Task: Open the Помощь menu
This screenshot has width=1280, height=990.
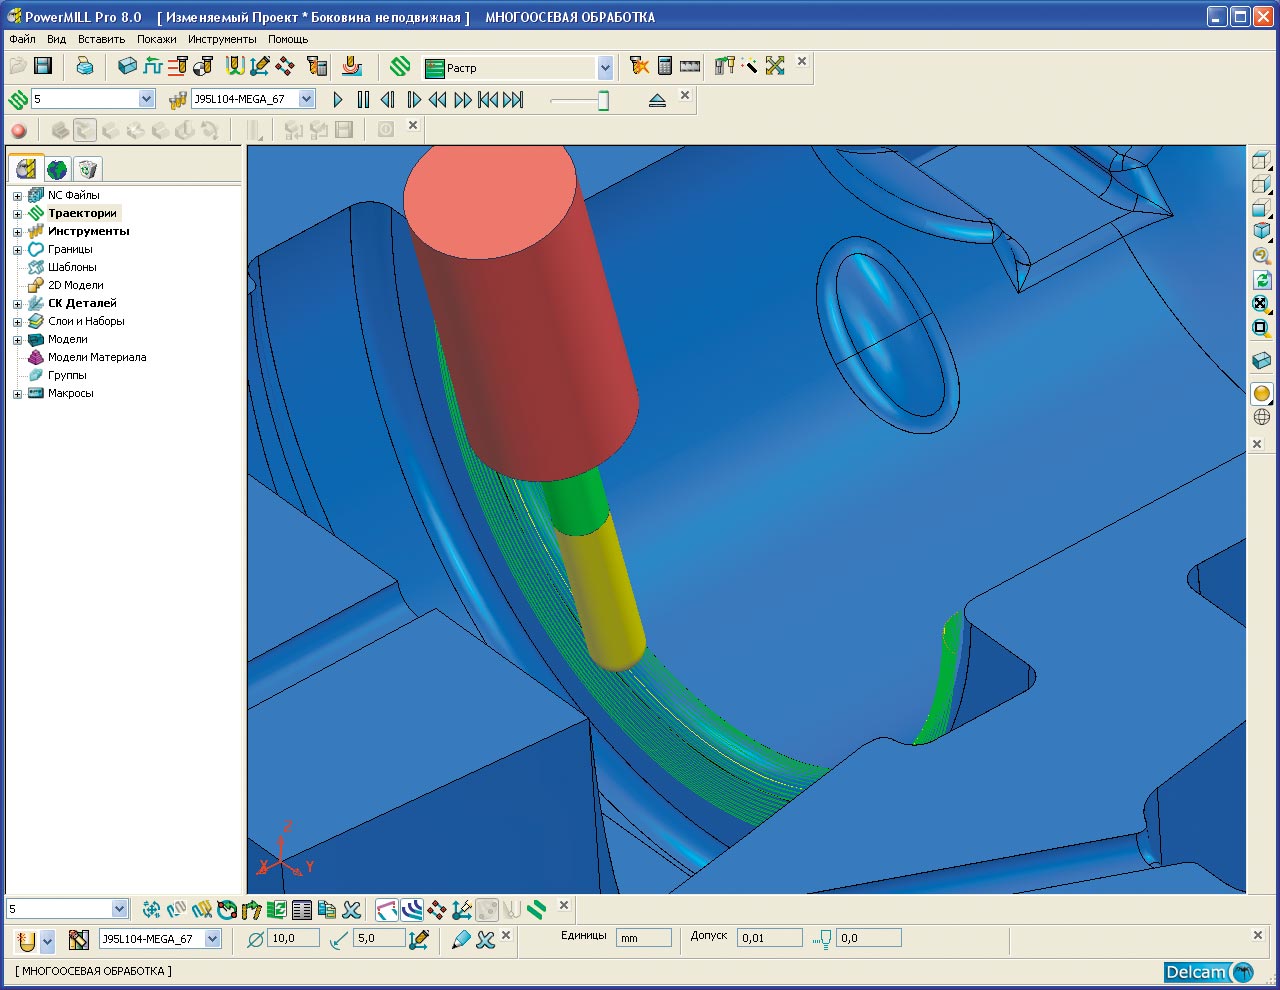Action: point(288,39)
